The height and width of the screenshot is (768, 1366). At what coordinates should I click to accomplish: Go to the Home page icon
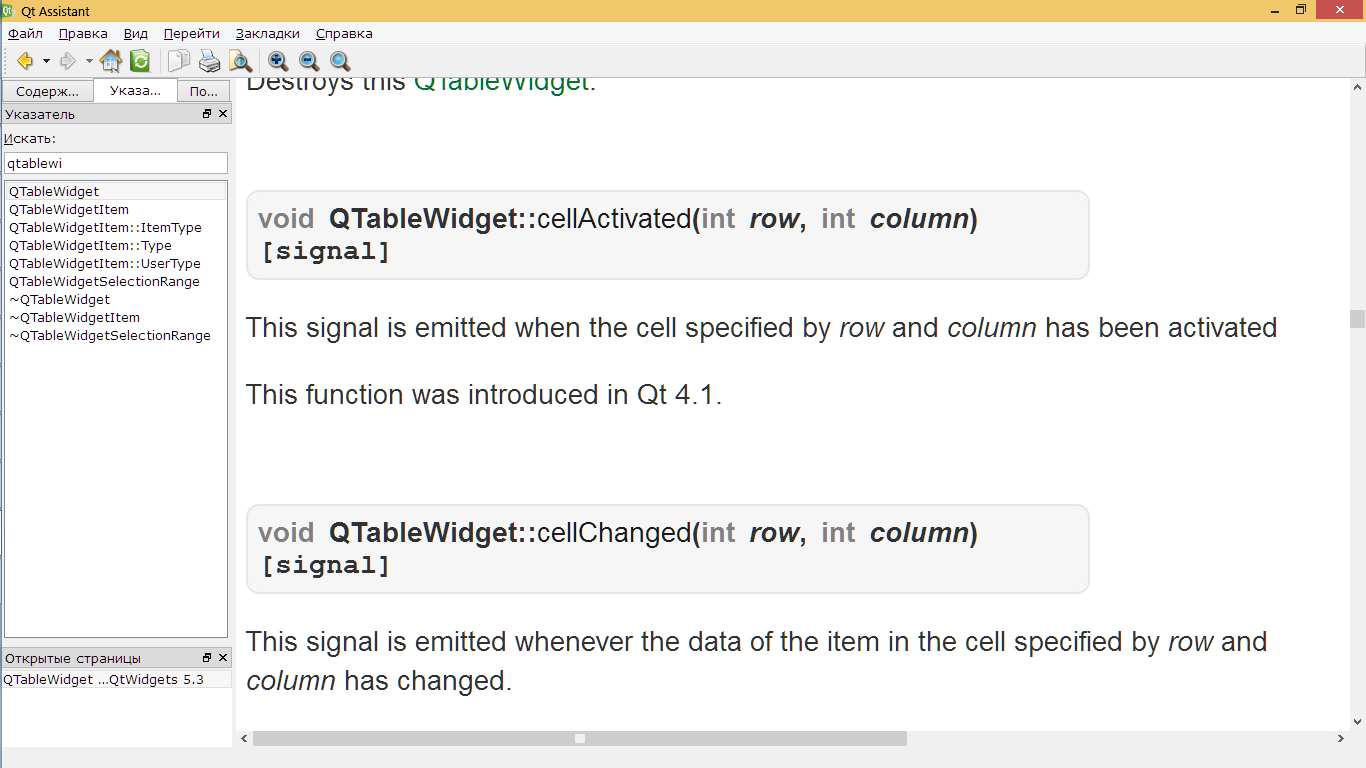tap(111, 61)
